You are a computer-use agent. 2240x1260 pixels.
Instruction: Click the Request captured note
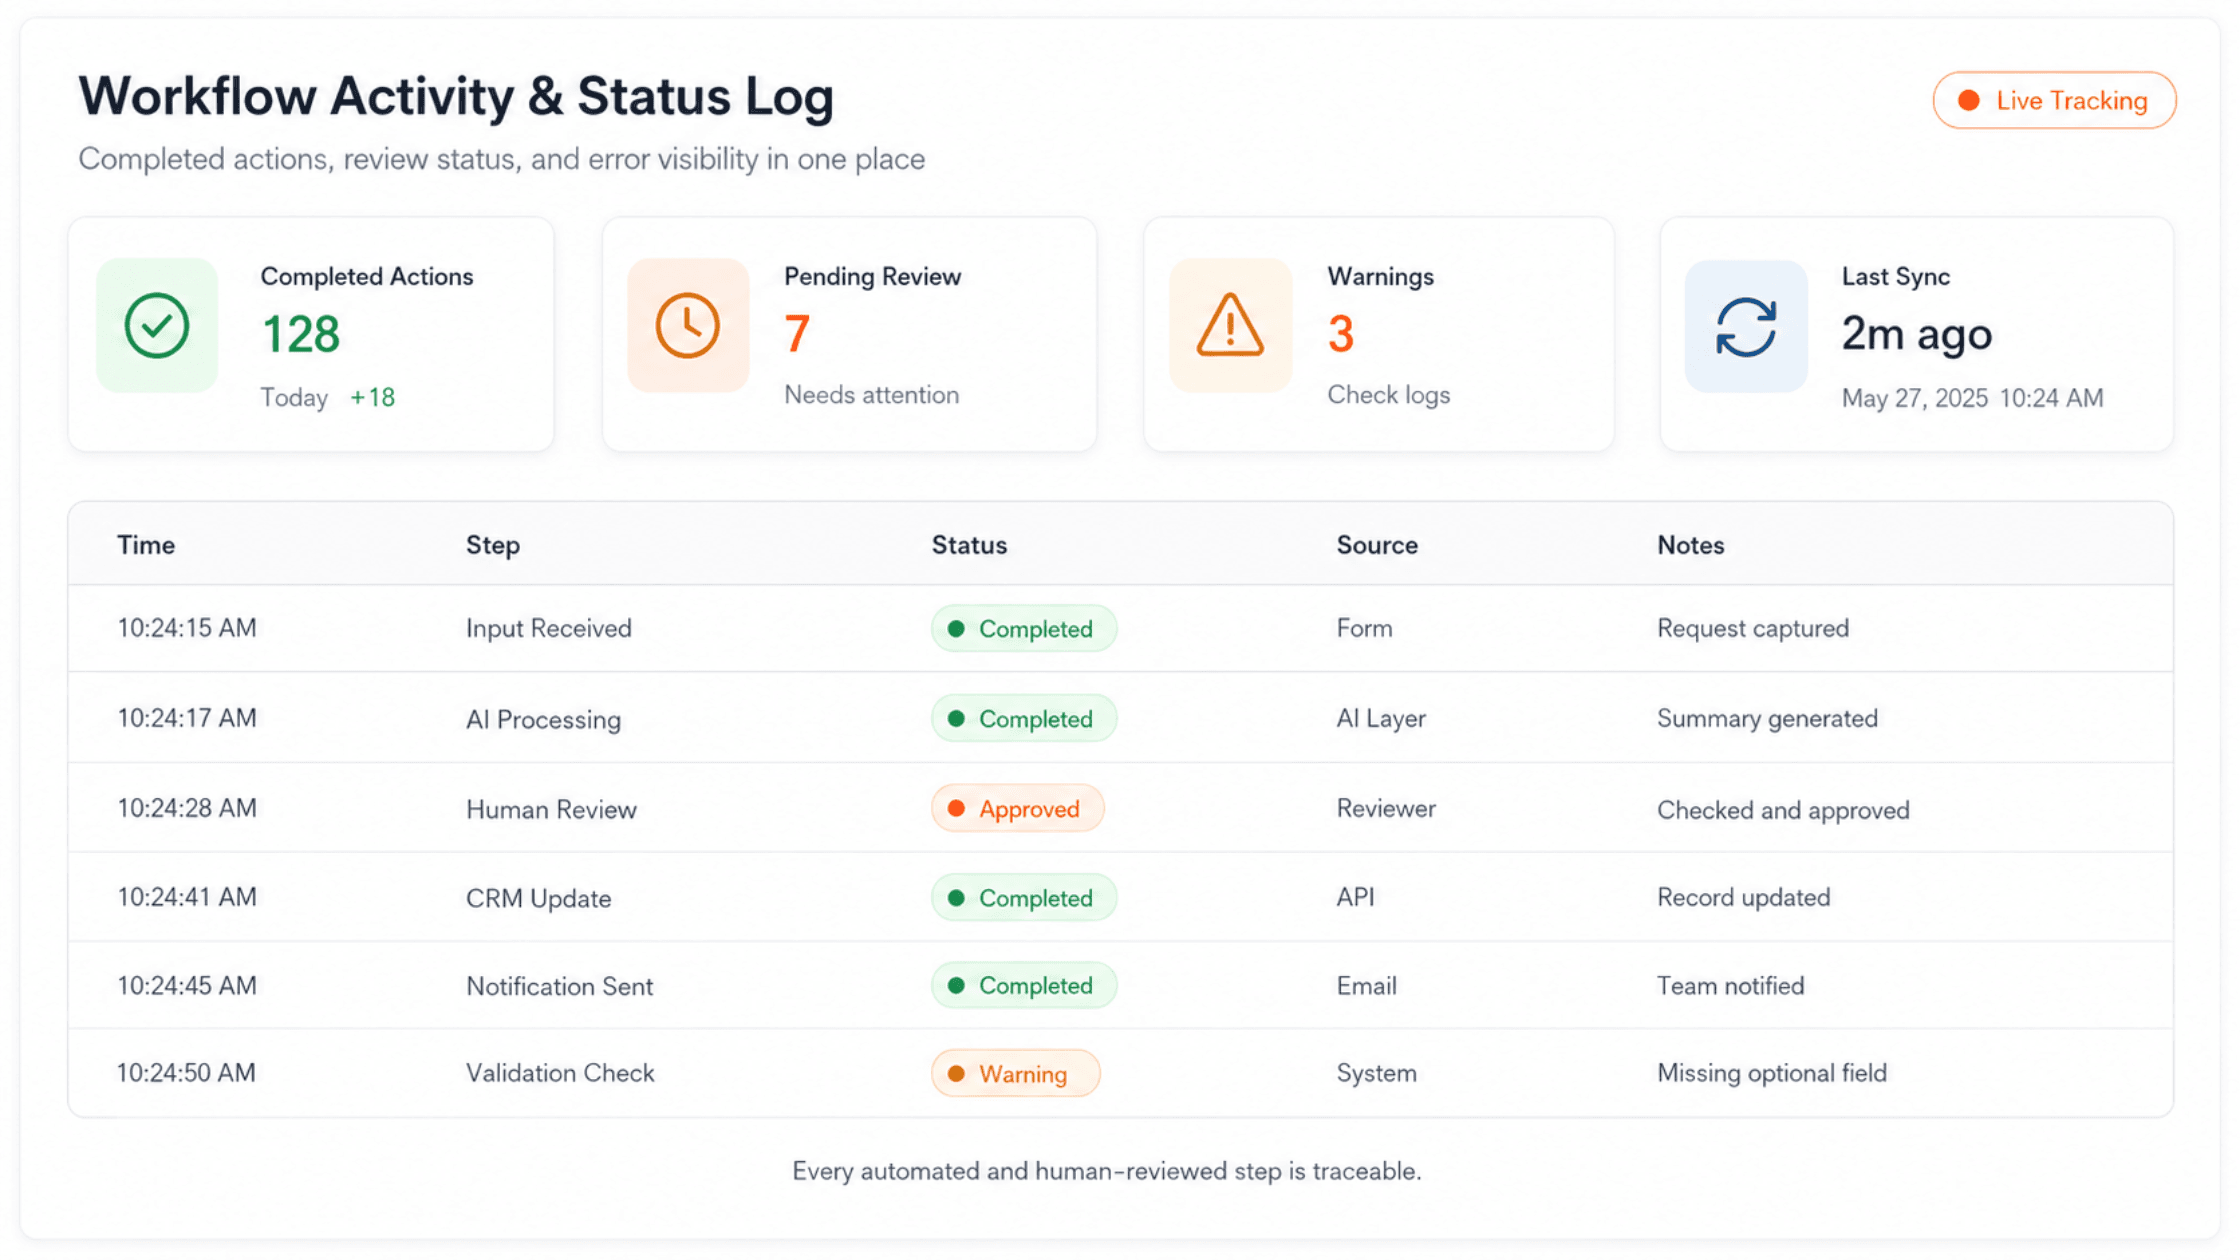click(x=1753, y=628)
